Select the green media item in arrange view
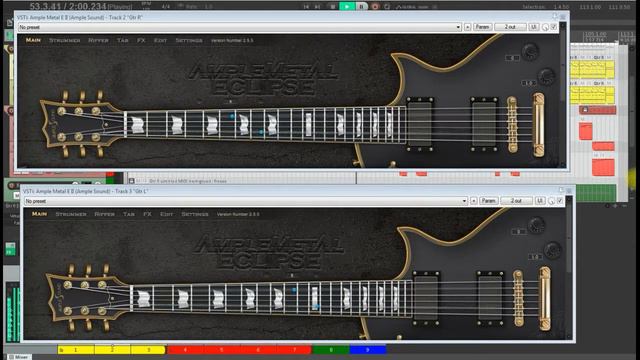Image resolution: width=640 pixels, height=360 pixels. click(596, 193)
